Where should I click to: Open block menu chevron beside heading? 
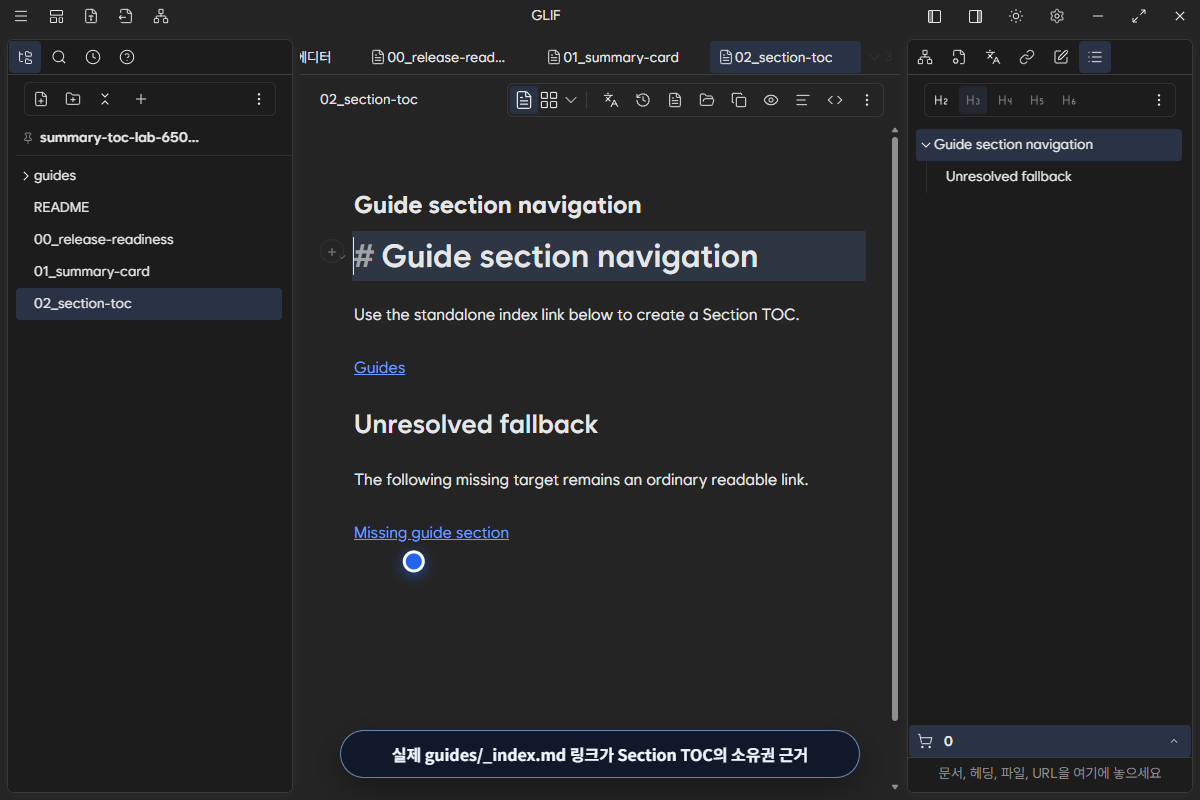point(343,256)
